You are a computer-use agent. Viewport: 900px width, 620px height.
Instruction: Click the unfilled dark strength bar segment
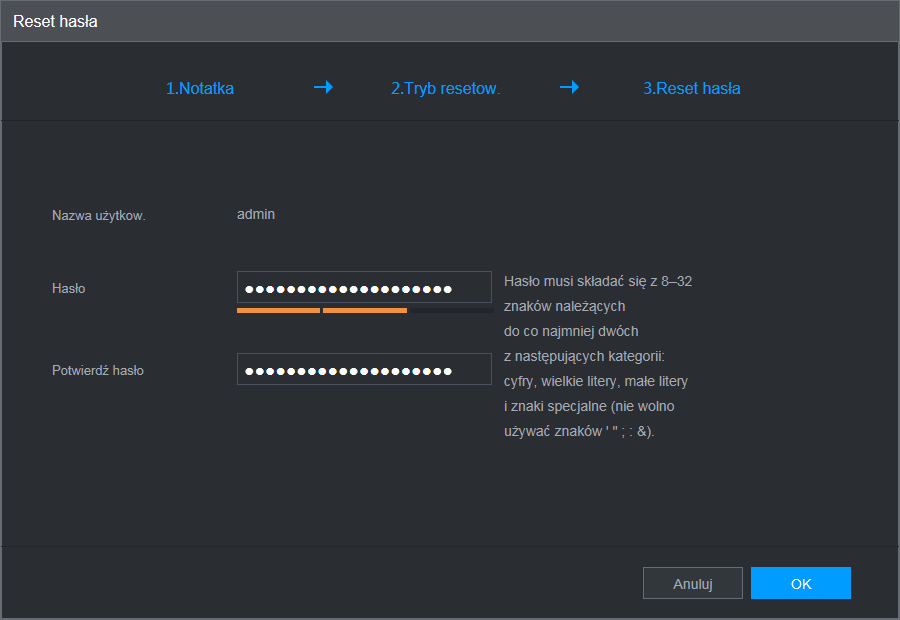pyautogui.click(x=450, y=310)
